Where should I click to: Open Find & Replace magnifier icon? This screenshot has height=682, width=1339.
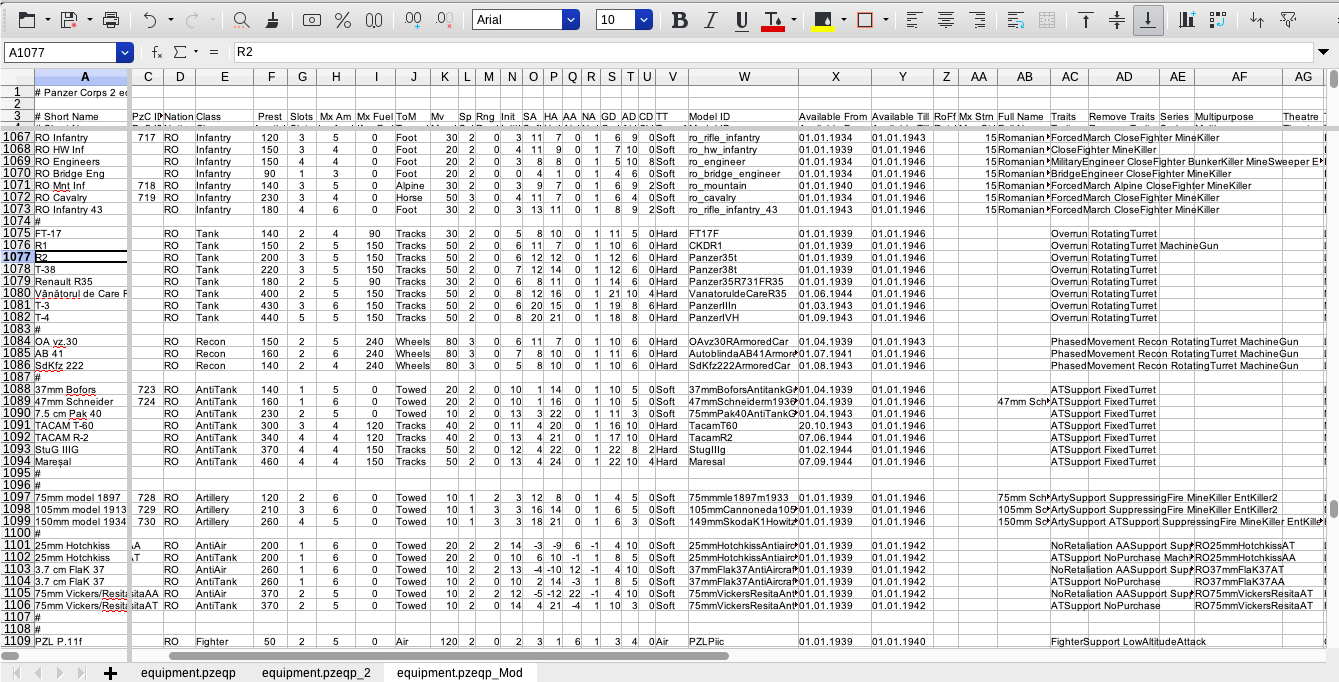coord(241,20)
